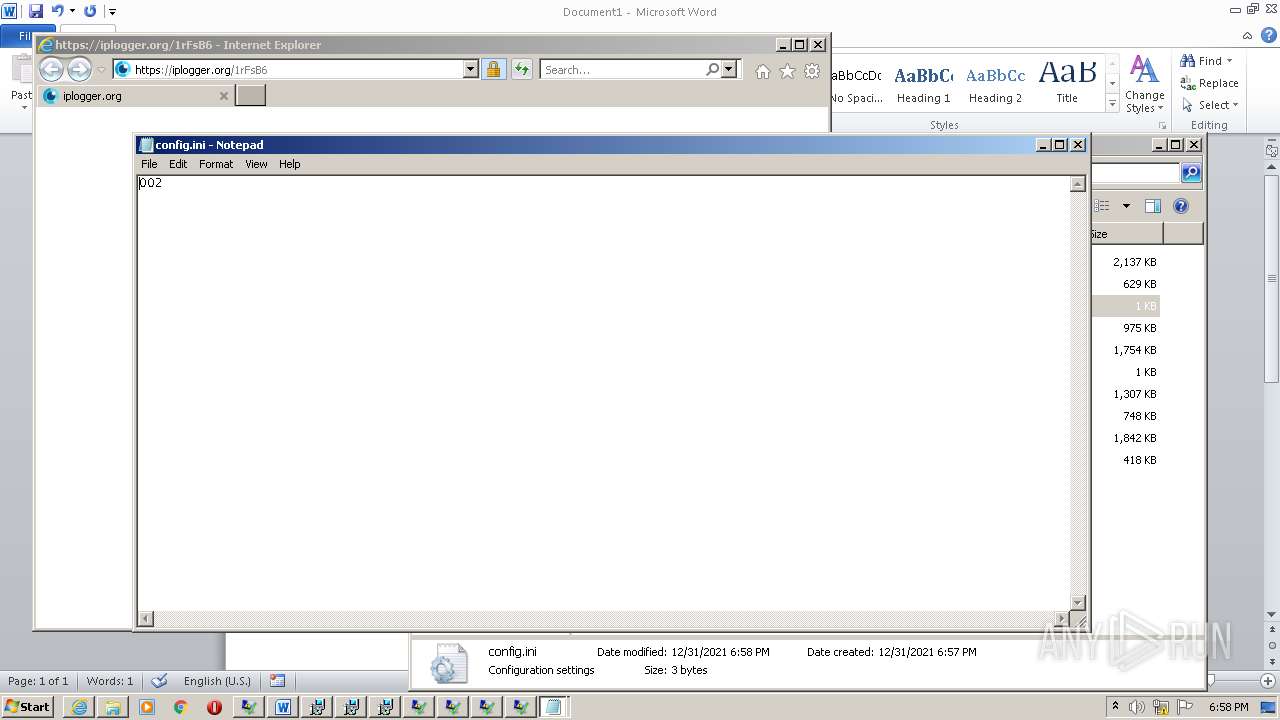Open Notepad Edit menu
The height and width of the screenshot is (720, 1280).
[178, 164]
